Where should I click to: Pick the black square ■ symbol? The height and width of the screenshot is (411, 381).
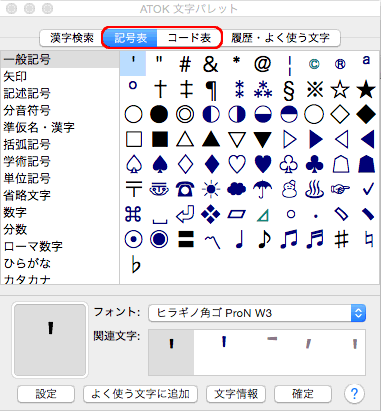[x=160, y=139]
